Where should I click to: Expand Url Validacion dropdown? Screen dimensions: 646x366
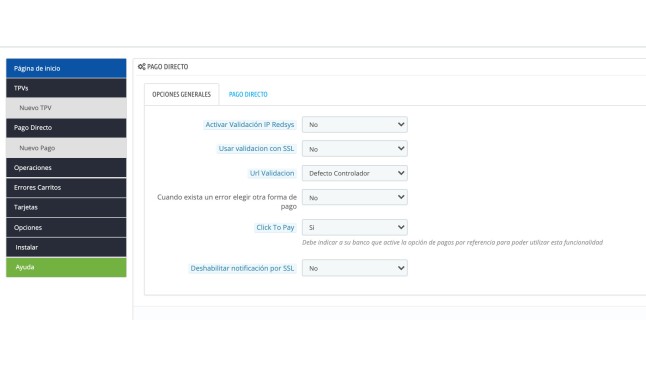pyautogui.click(x=355, y=173)
